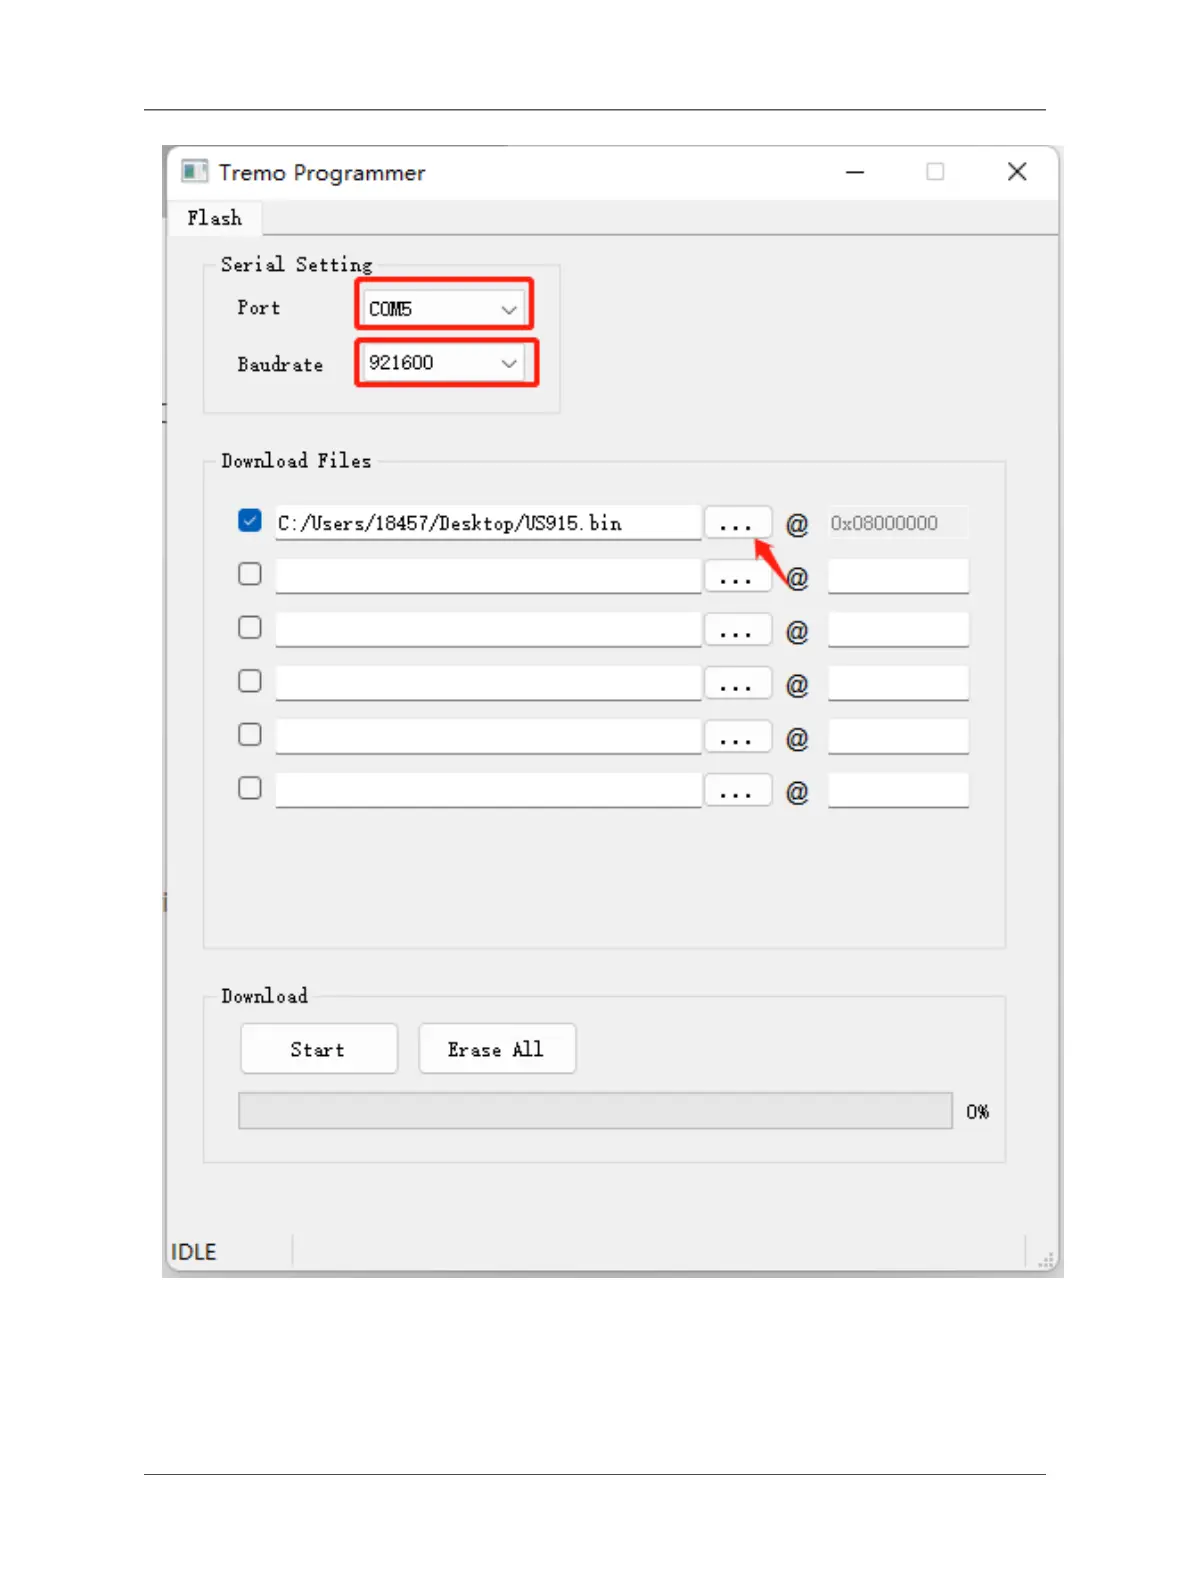The image size is (1189, 1584).
Task: Enable the third download file checkbox
Action: 250,628
